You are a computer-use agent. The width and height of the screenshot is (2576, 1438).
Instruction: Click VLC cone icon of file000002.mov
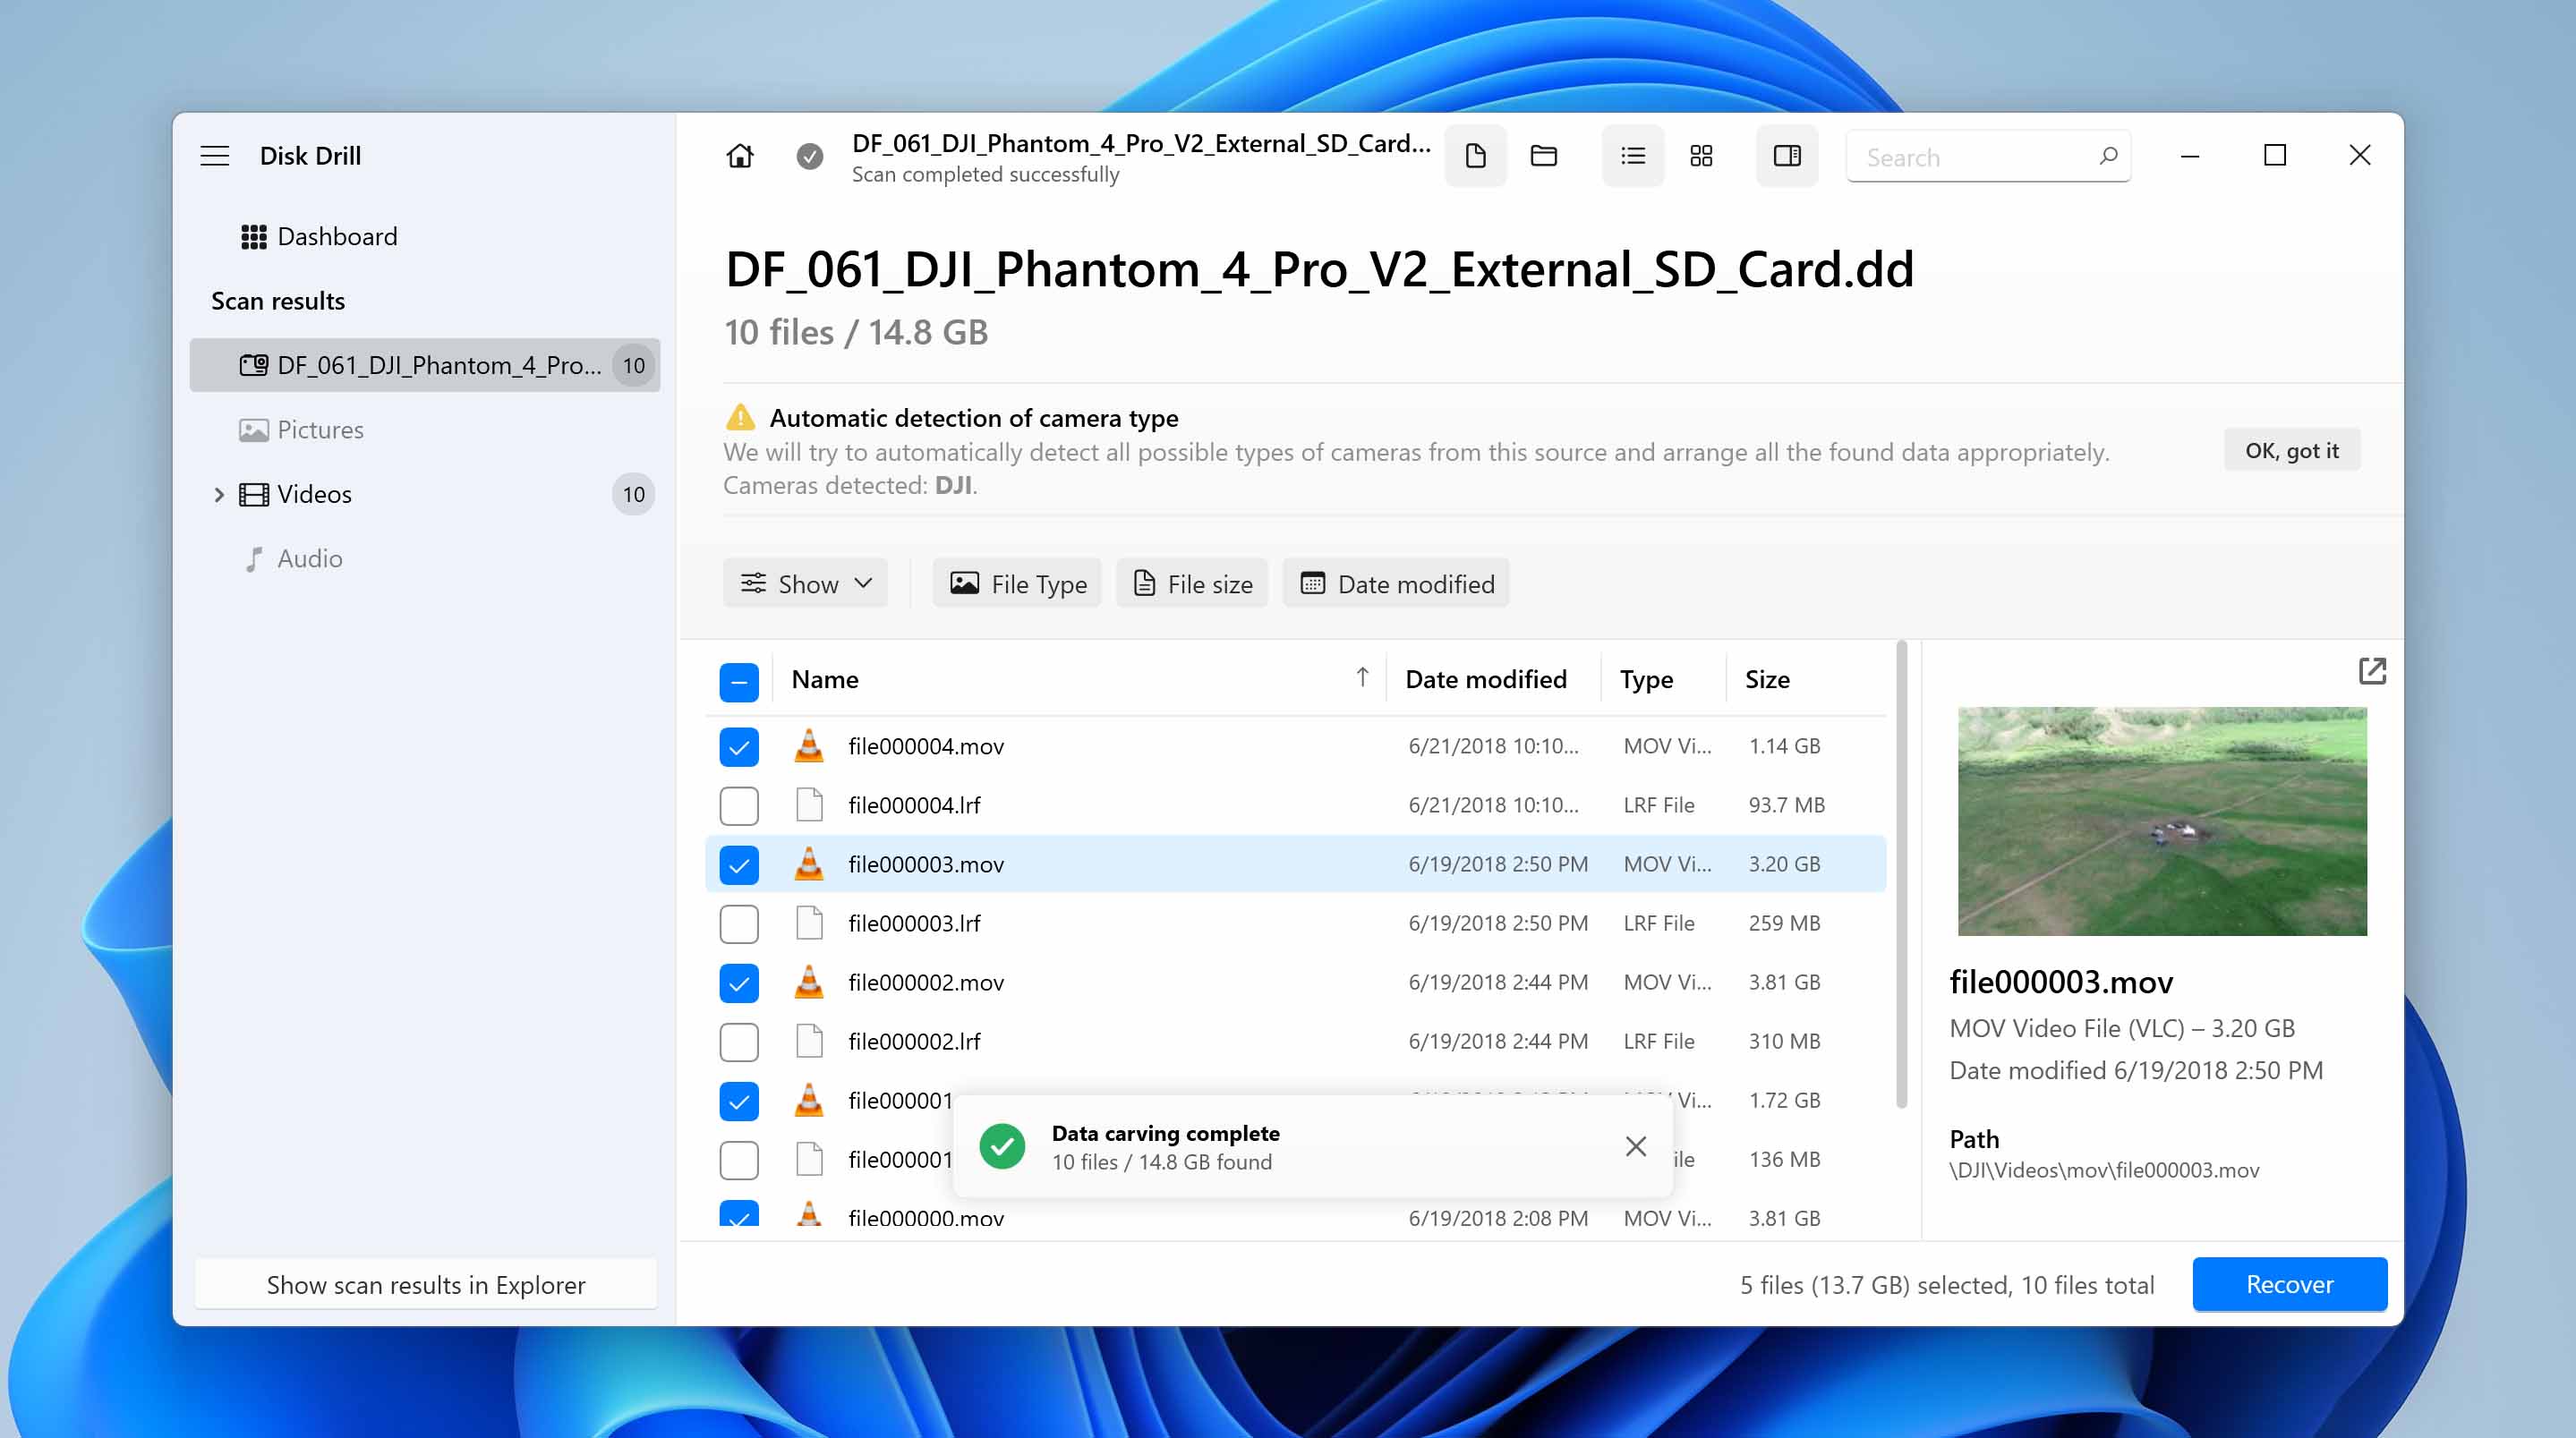point(809,982)
